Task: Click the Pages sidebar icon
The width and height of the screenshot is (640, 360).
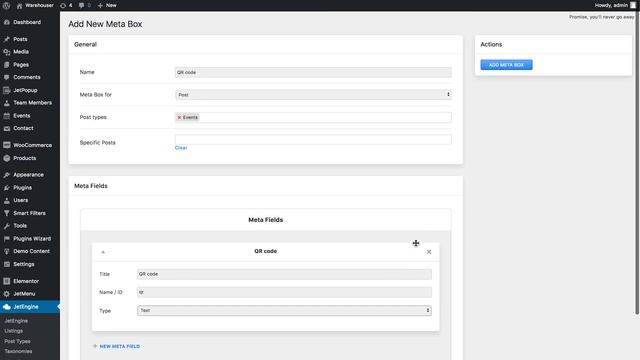Action: 7,64
